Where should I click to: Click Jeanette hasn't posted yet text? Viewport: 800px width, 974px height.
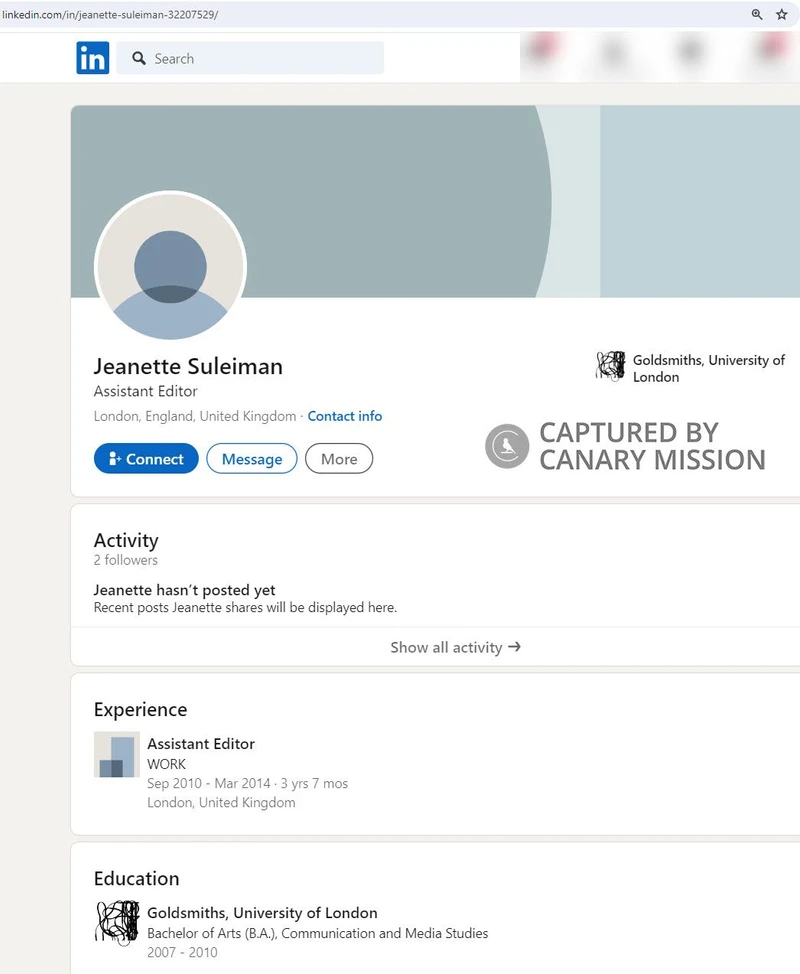click(184, 590)
